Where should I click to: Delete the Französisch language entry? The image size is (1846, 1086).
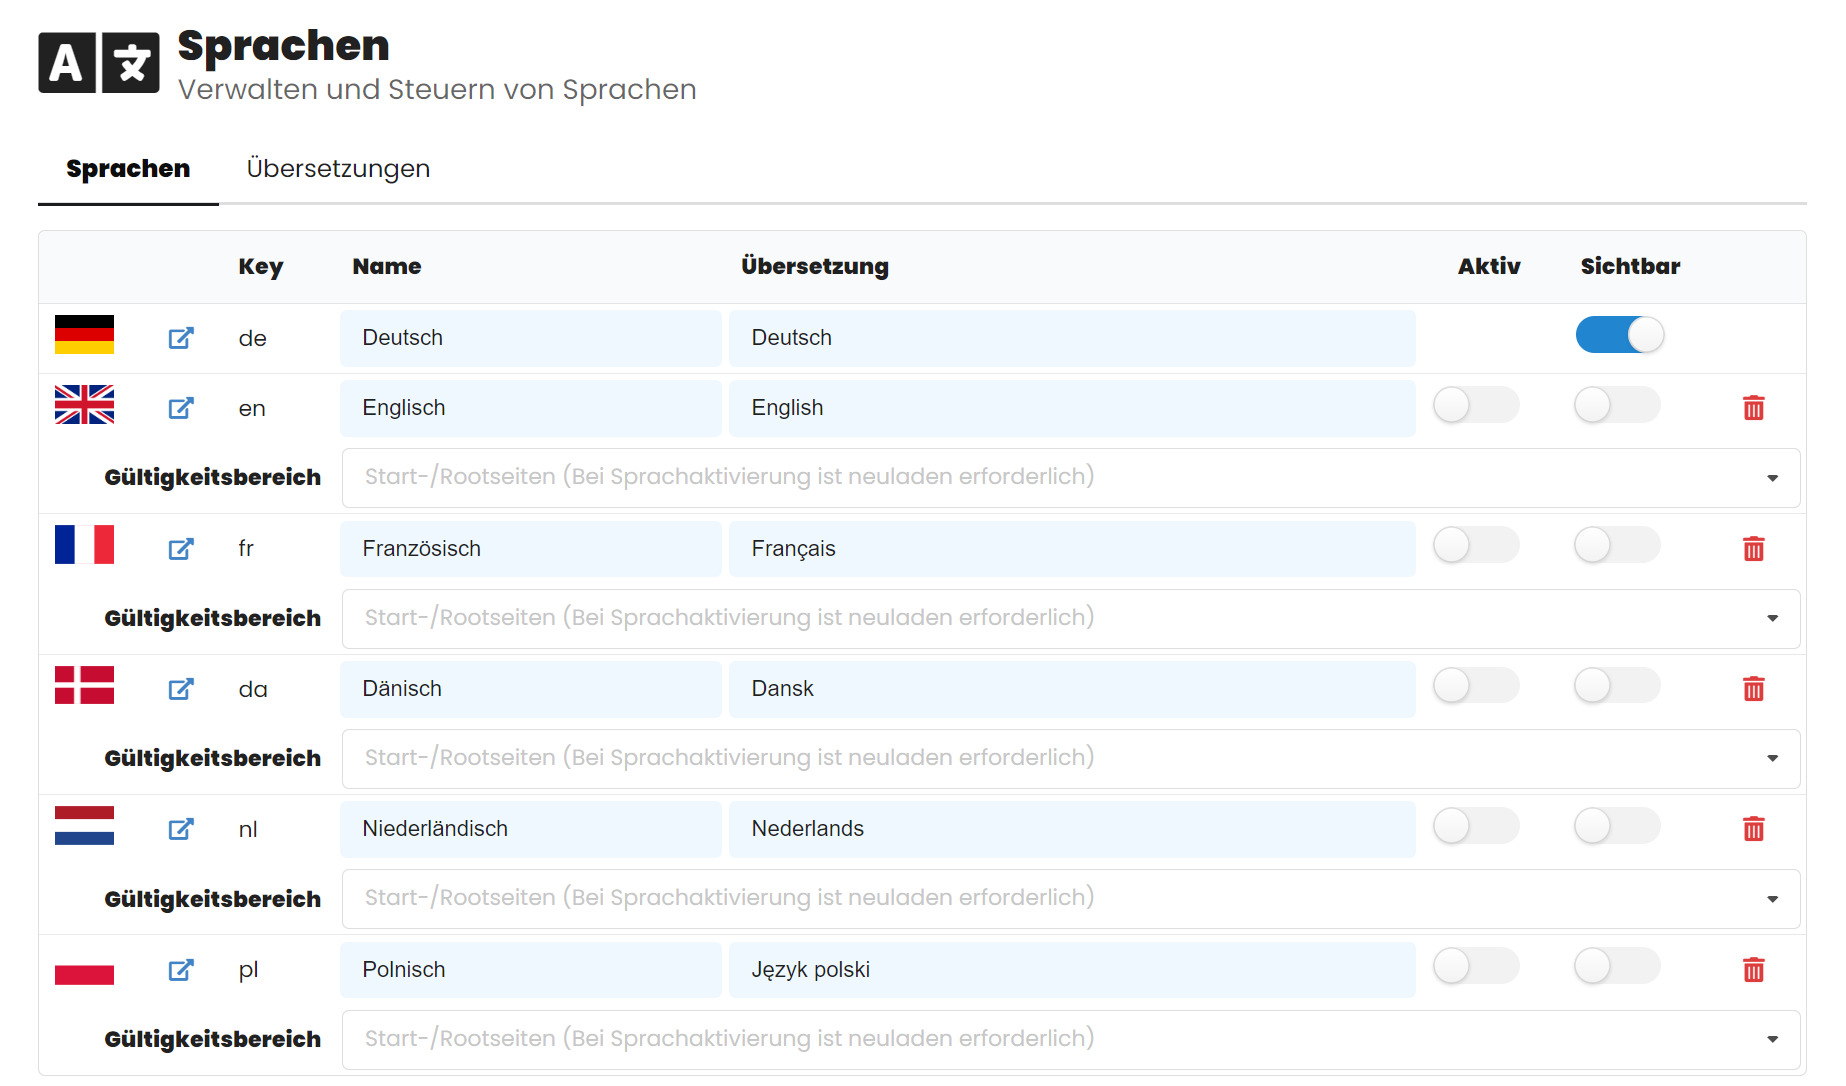[x=1753, y=549]
